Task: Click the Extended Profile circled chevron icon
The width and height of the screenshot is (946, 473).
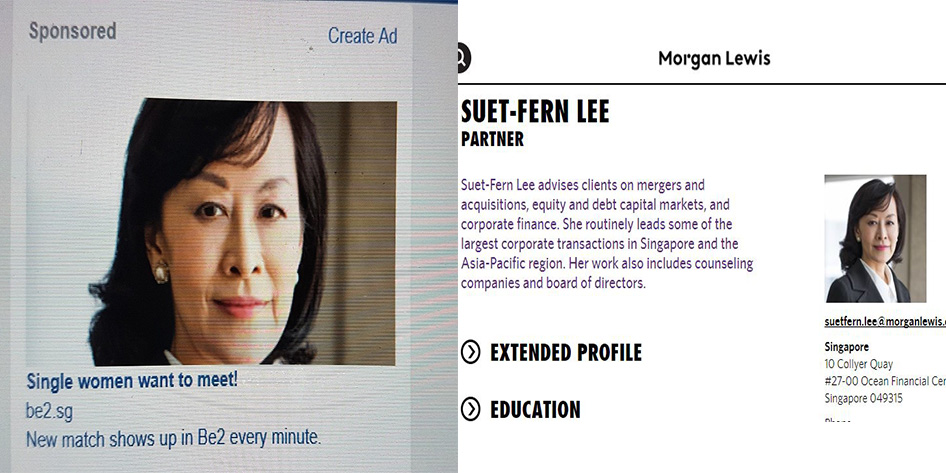Action: (x=471, y=352)
